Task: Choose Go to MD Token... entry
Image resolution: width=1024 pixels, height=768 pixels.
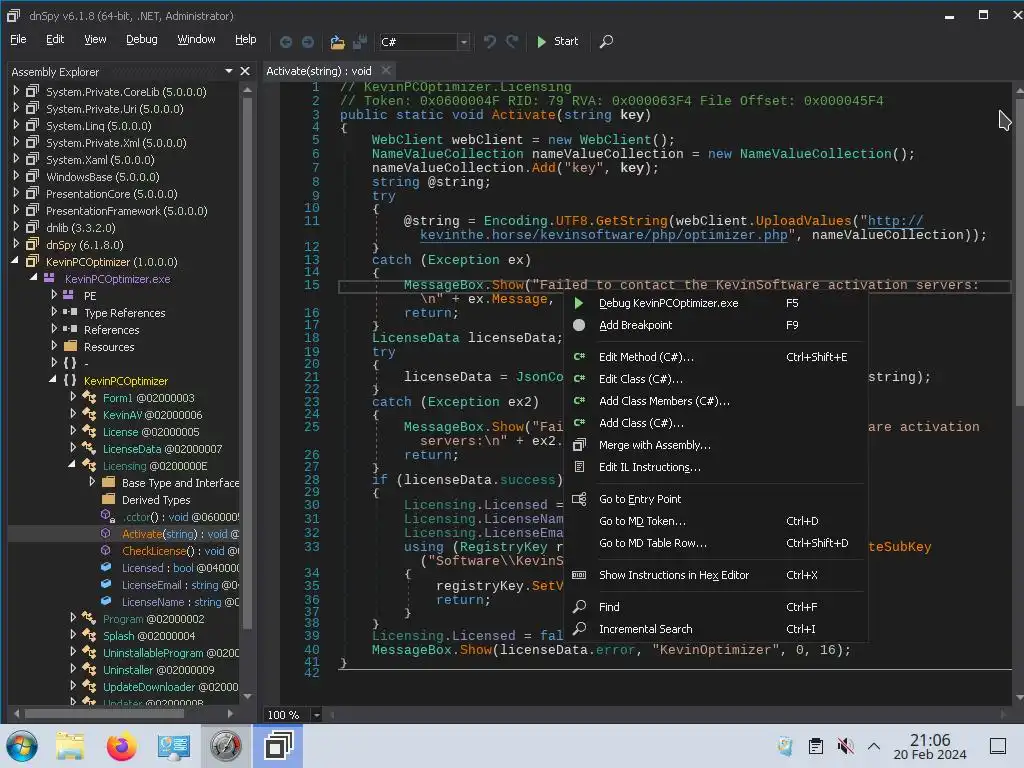Action: tap(716, 521)
